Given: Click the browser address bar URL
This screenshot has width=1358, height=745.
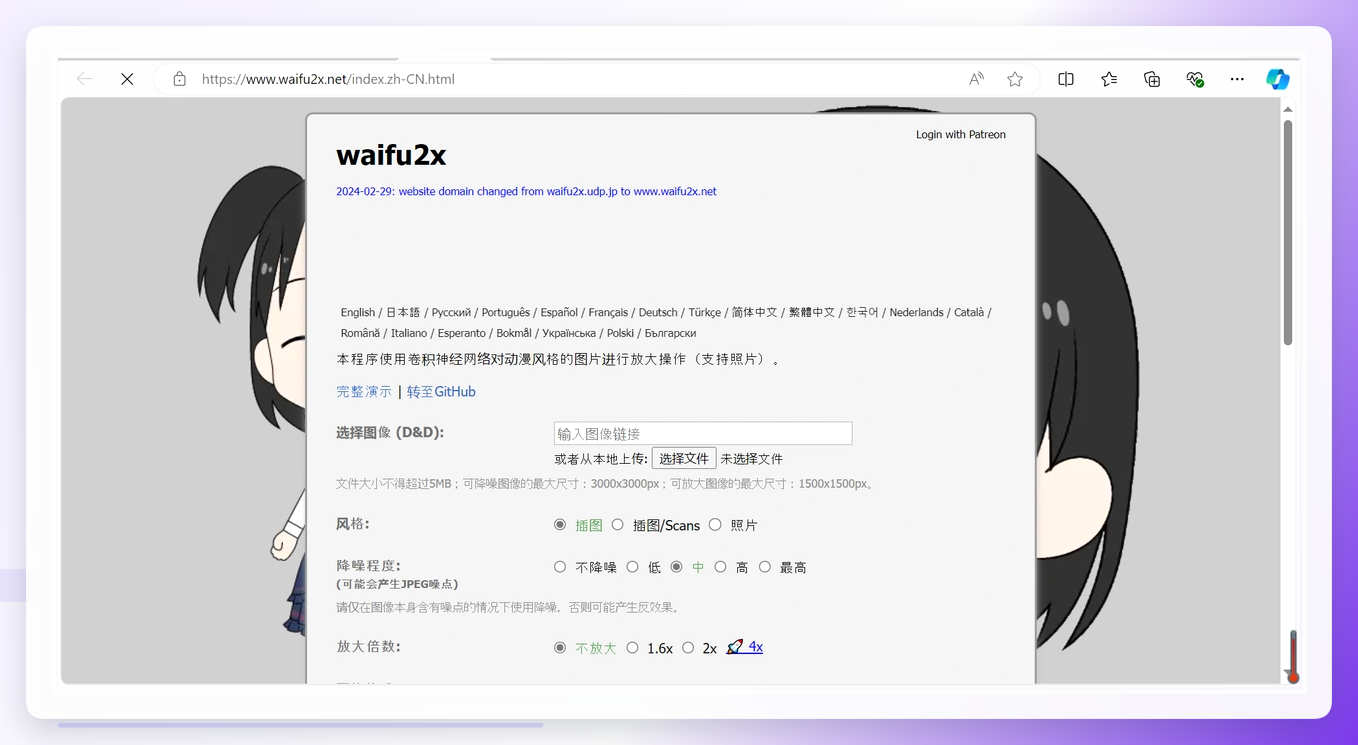Looking at the screenshot, I should (328, 79).
